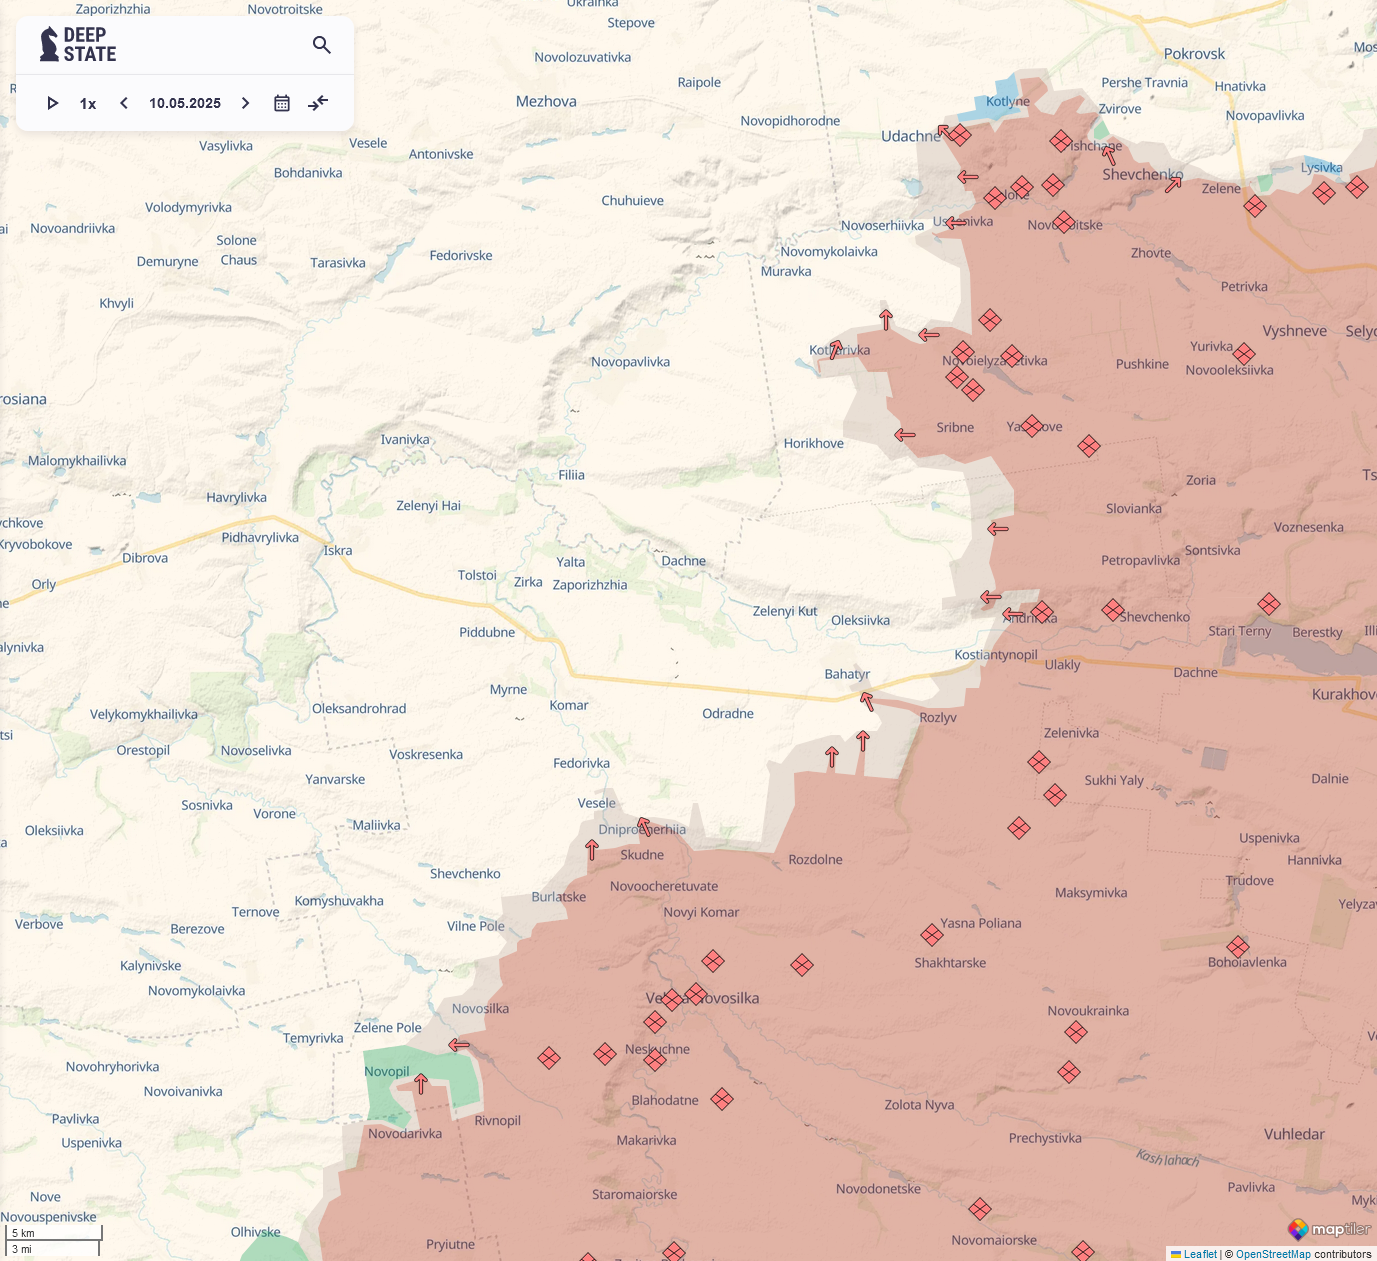Click the MapTiler logo
This screenshot has width=1377, height=1261.
(x=1329, y=1229)
